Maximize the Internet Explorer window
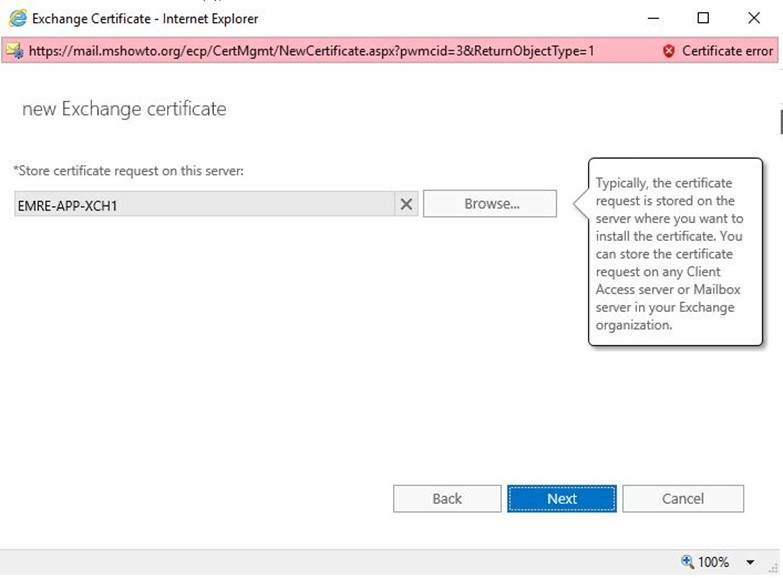 703,18
